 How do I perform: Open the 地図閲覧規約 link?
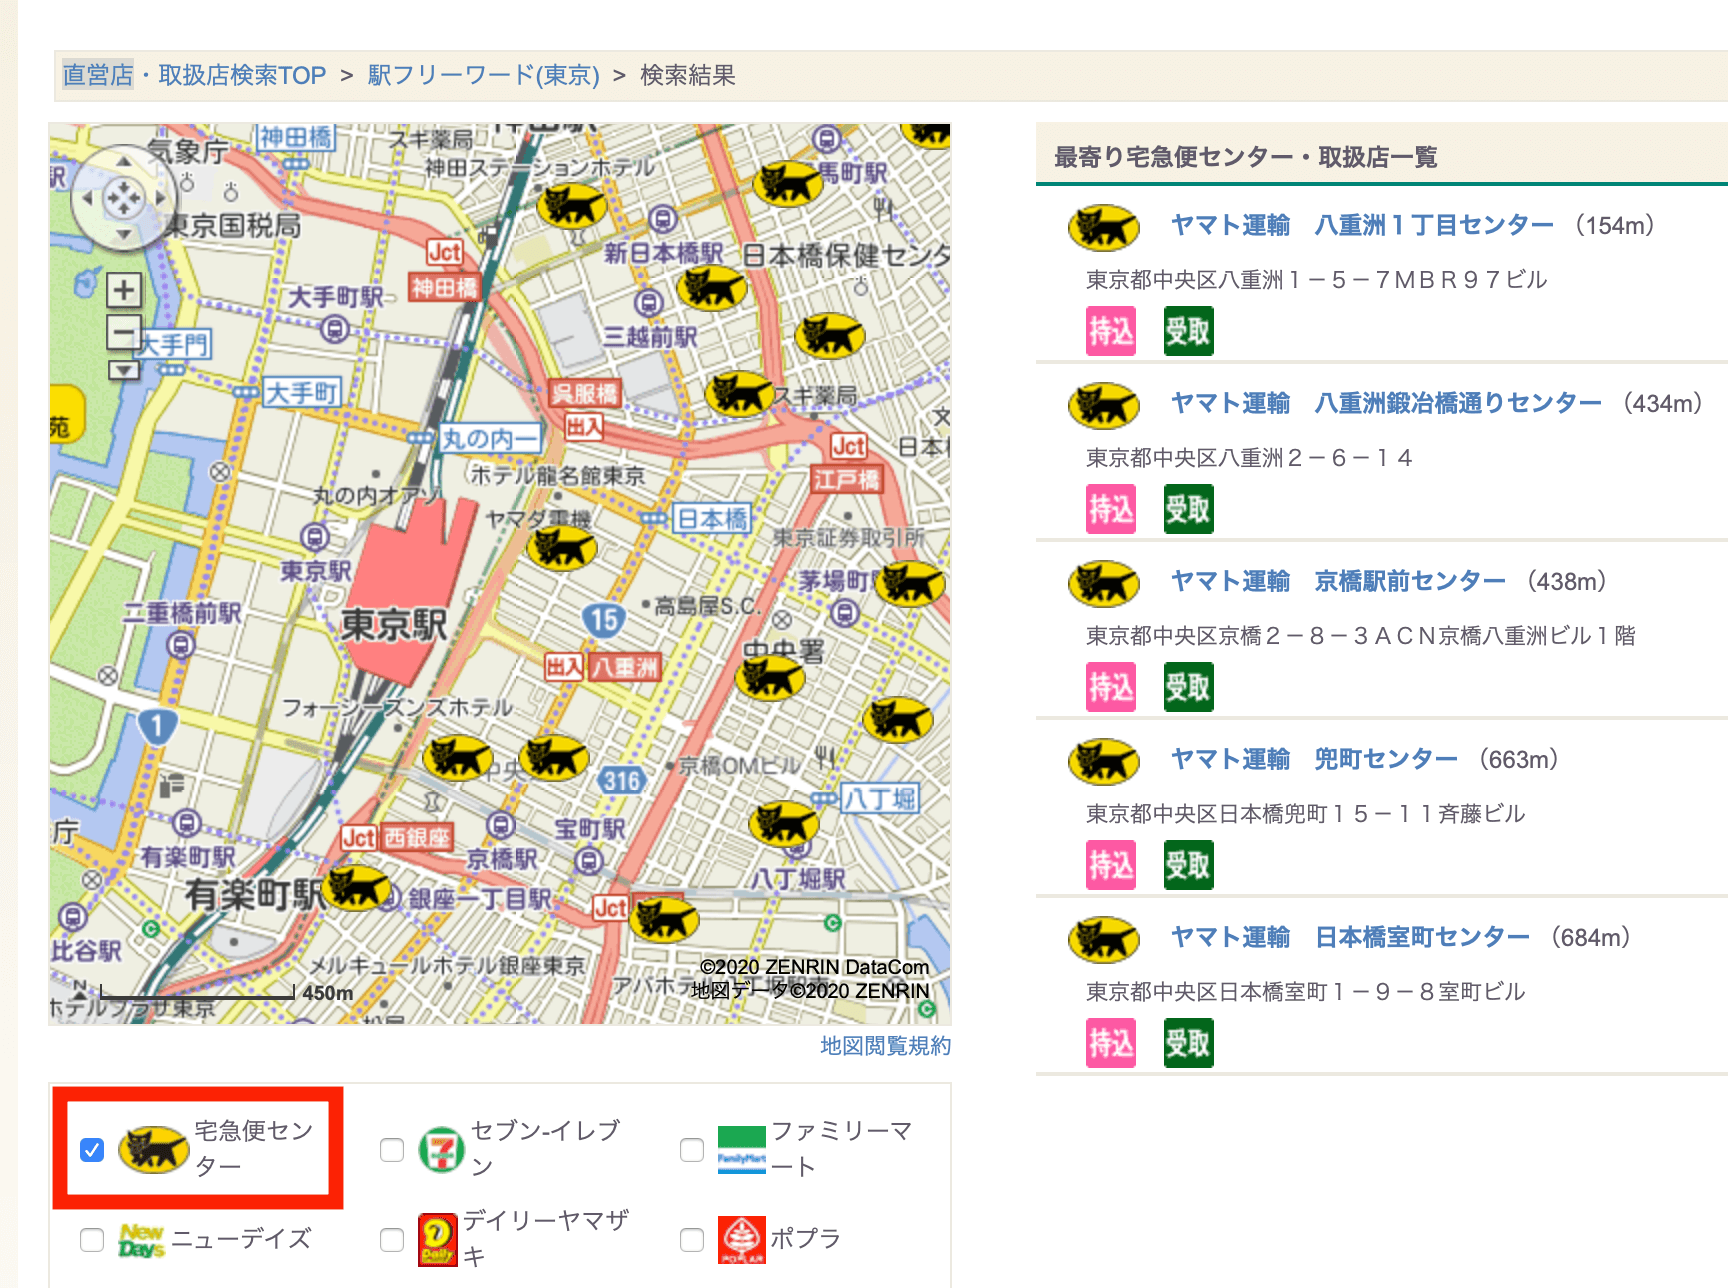pos(885,1046)
